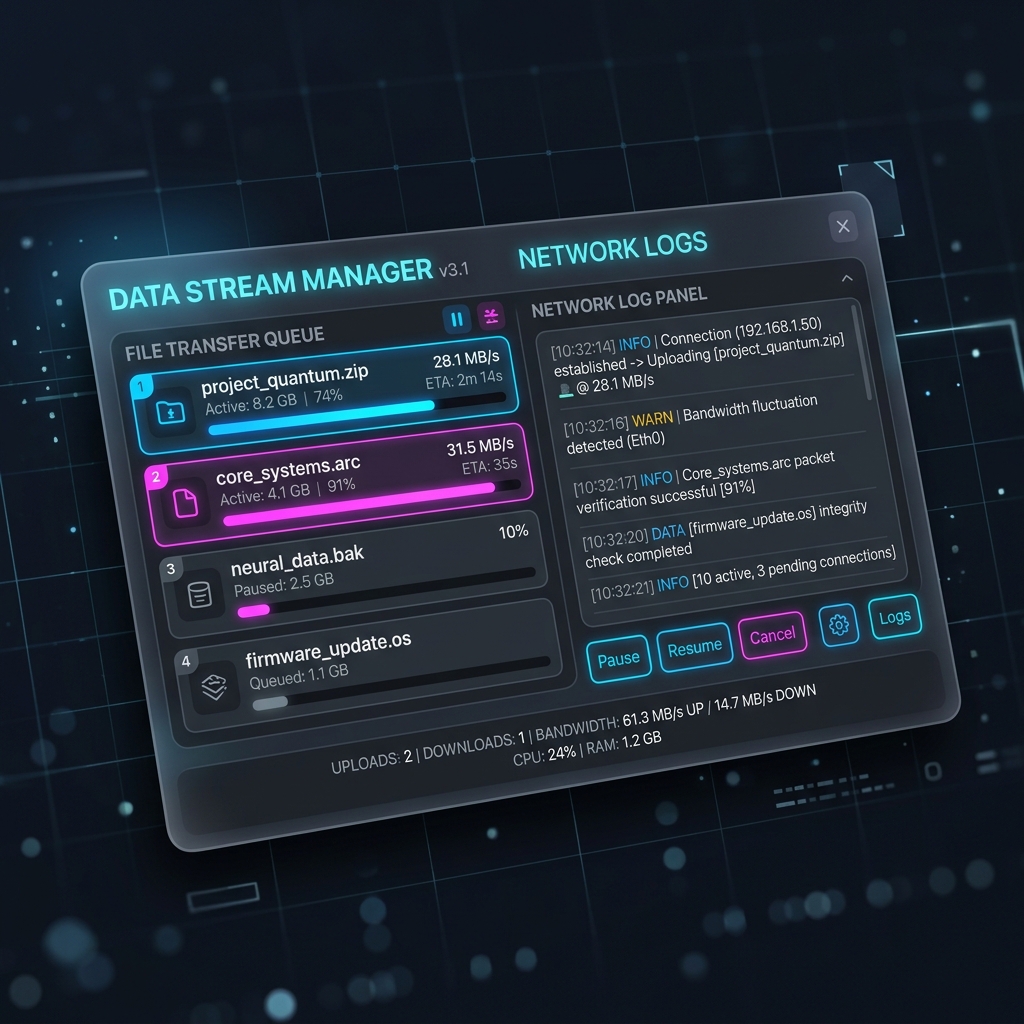Image resolution: width=1024 pixels, height=1024 pixels.
Task: Click the database icon for neural_data.bak
Action: [199, 596]
